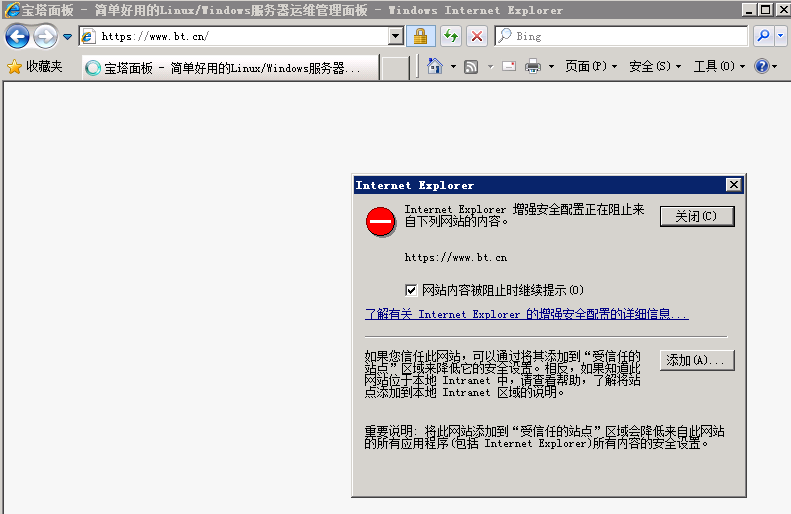Click the Forward arrow navigation button
The height and width of the screenshot is (514, 791).
coord(45,36)
